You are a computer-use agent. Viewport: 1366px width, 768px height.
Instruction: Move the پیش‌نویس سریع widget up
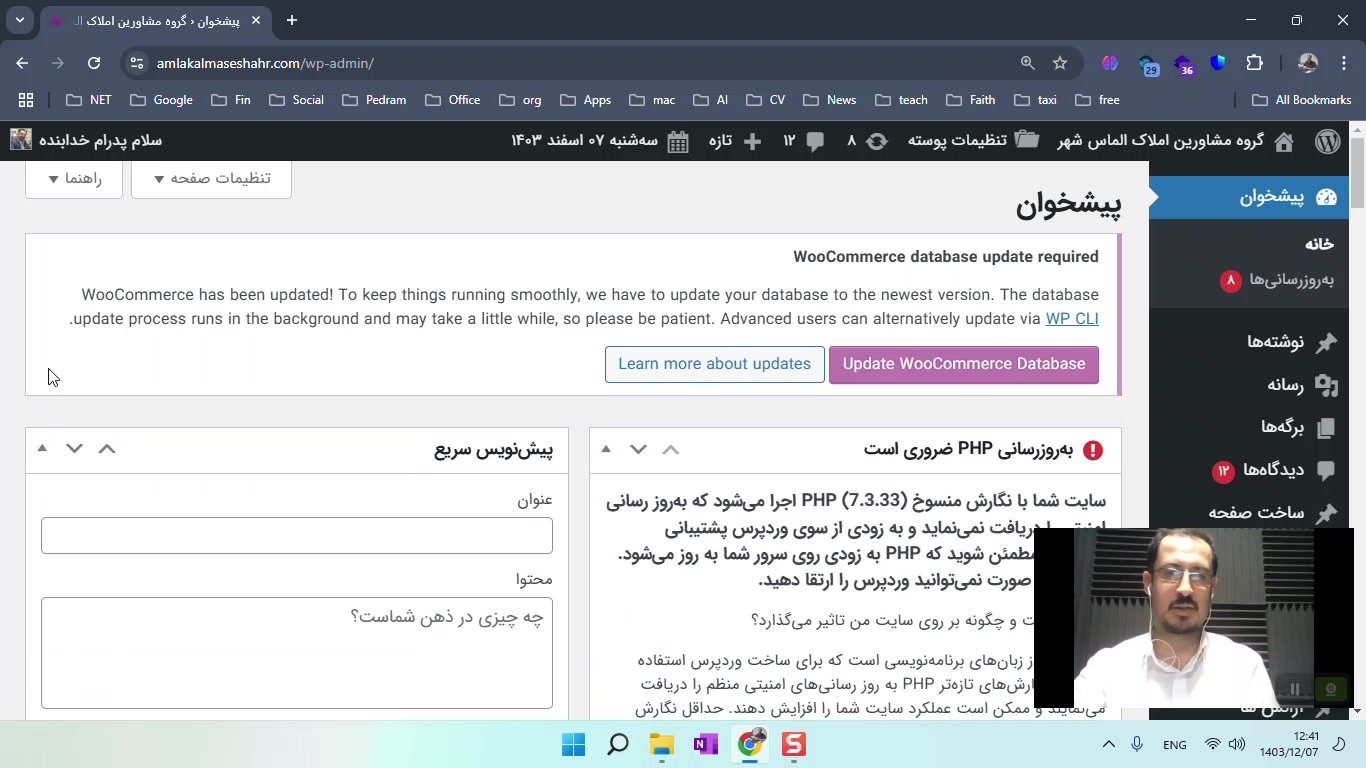click(107, 448)
